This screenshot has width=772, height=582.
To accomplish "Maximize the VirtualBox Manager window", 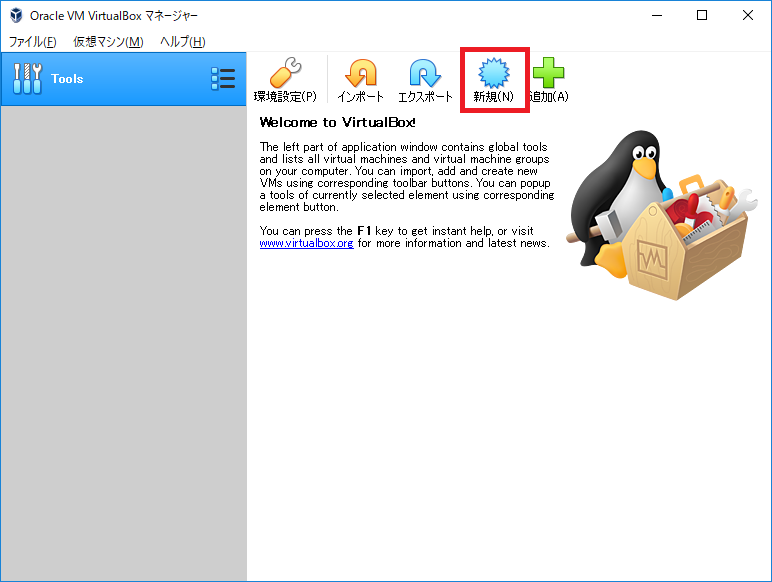I will (x=702, y=15).
